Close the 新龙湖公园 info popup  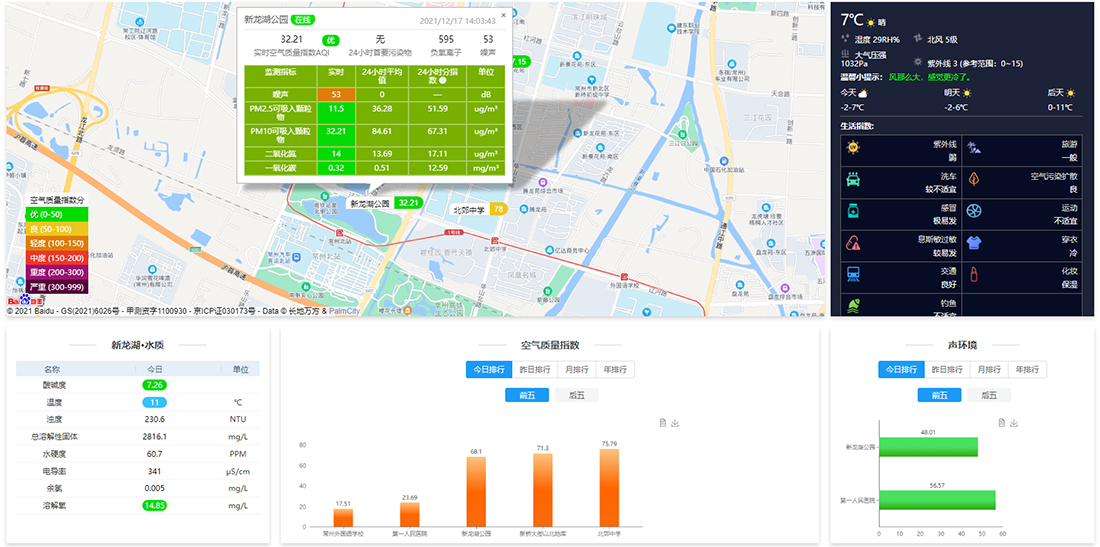tap(503, 15)
